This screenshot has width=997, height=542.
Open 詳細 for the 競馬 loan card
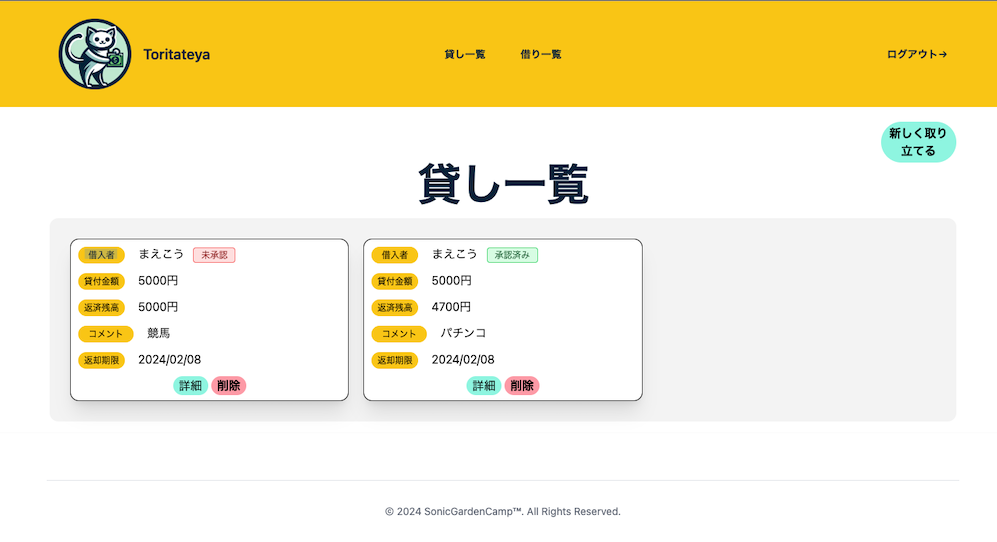click(x=190, y=386)
